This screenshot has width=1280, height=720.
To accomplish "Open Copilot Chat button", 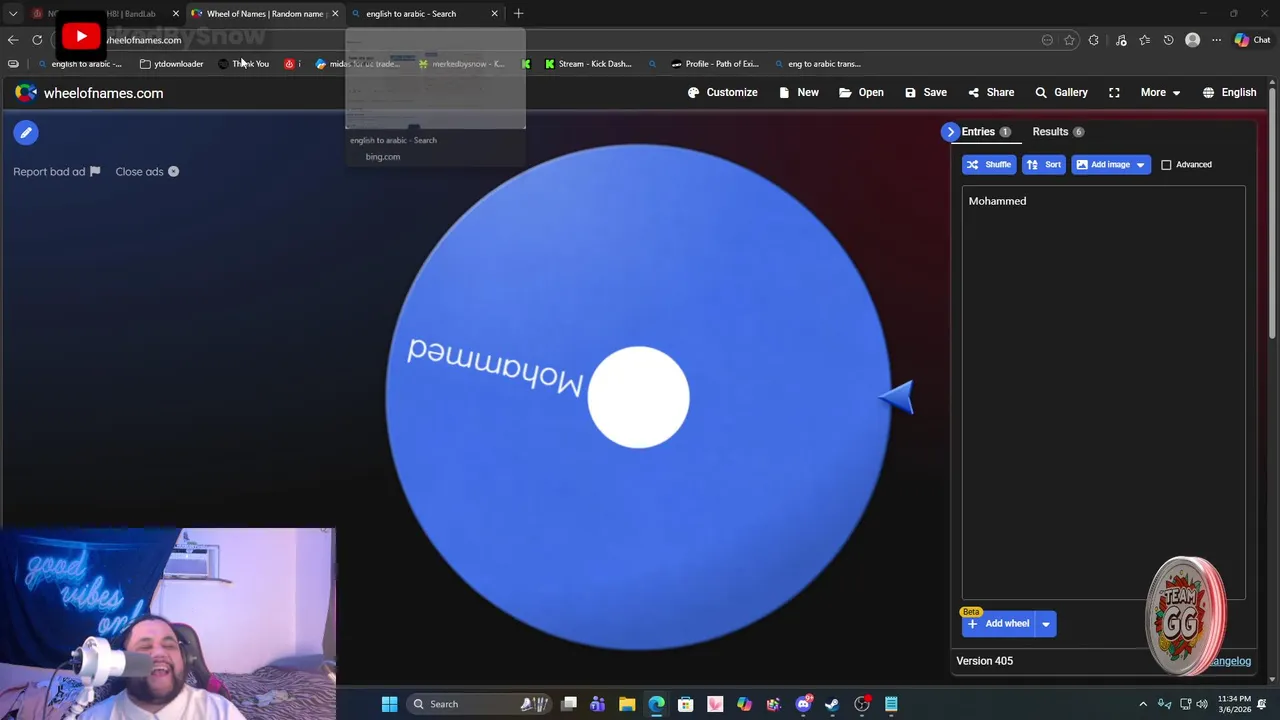I will click(1252, 40).
